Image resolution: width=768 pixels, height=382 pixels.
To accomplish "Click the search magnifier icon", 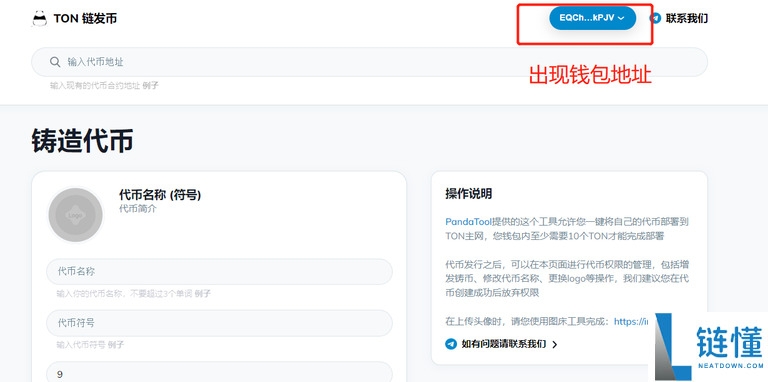I will pos(55,62).
